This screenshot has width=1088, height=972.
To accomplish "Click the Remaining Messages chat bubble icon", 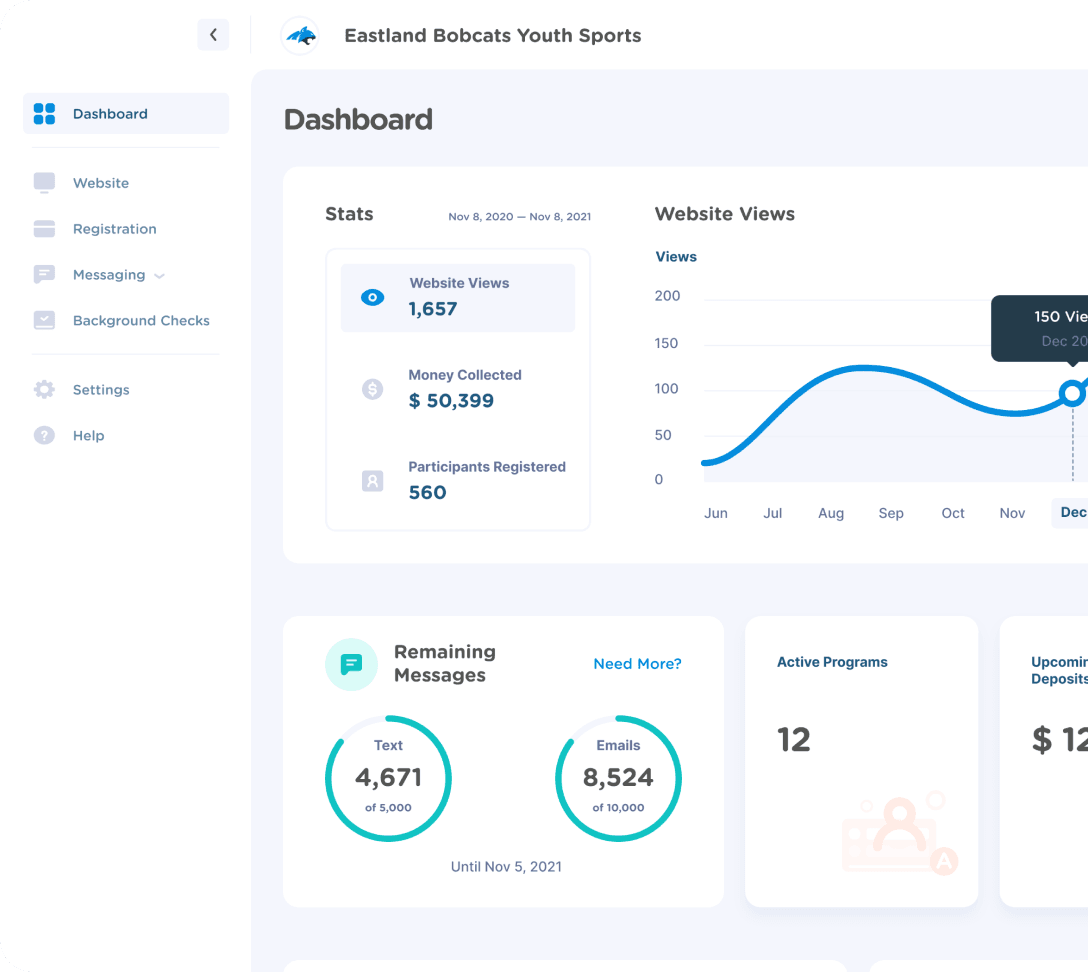I will pos(351,664).
